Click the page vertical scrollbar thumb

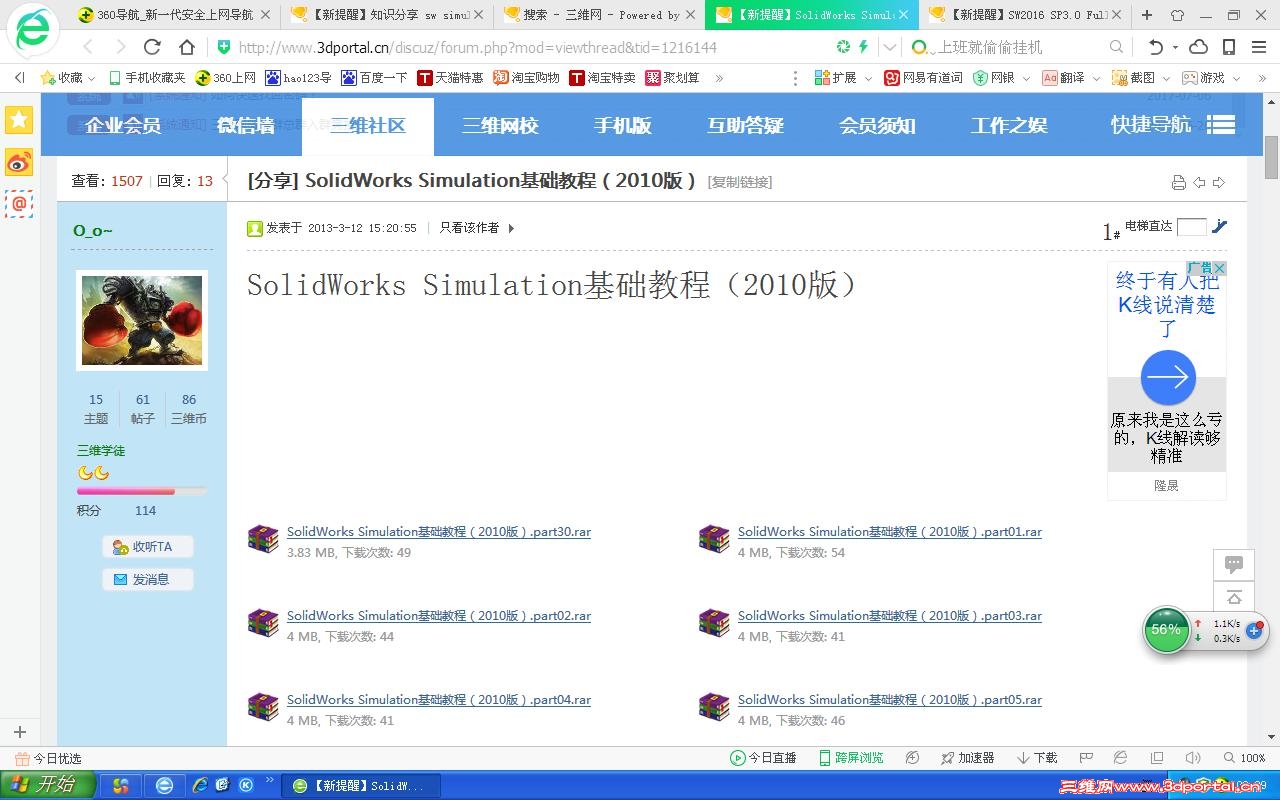pos(1272,157)
